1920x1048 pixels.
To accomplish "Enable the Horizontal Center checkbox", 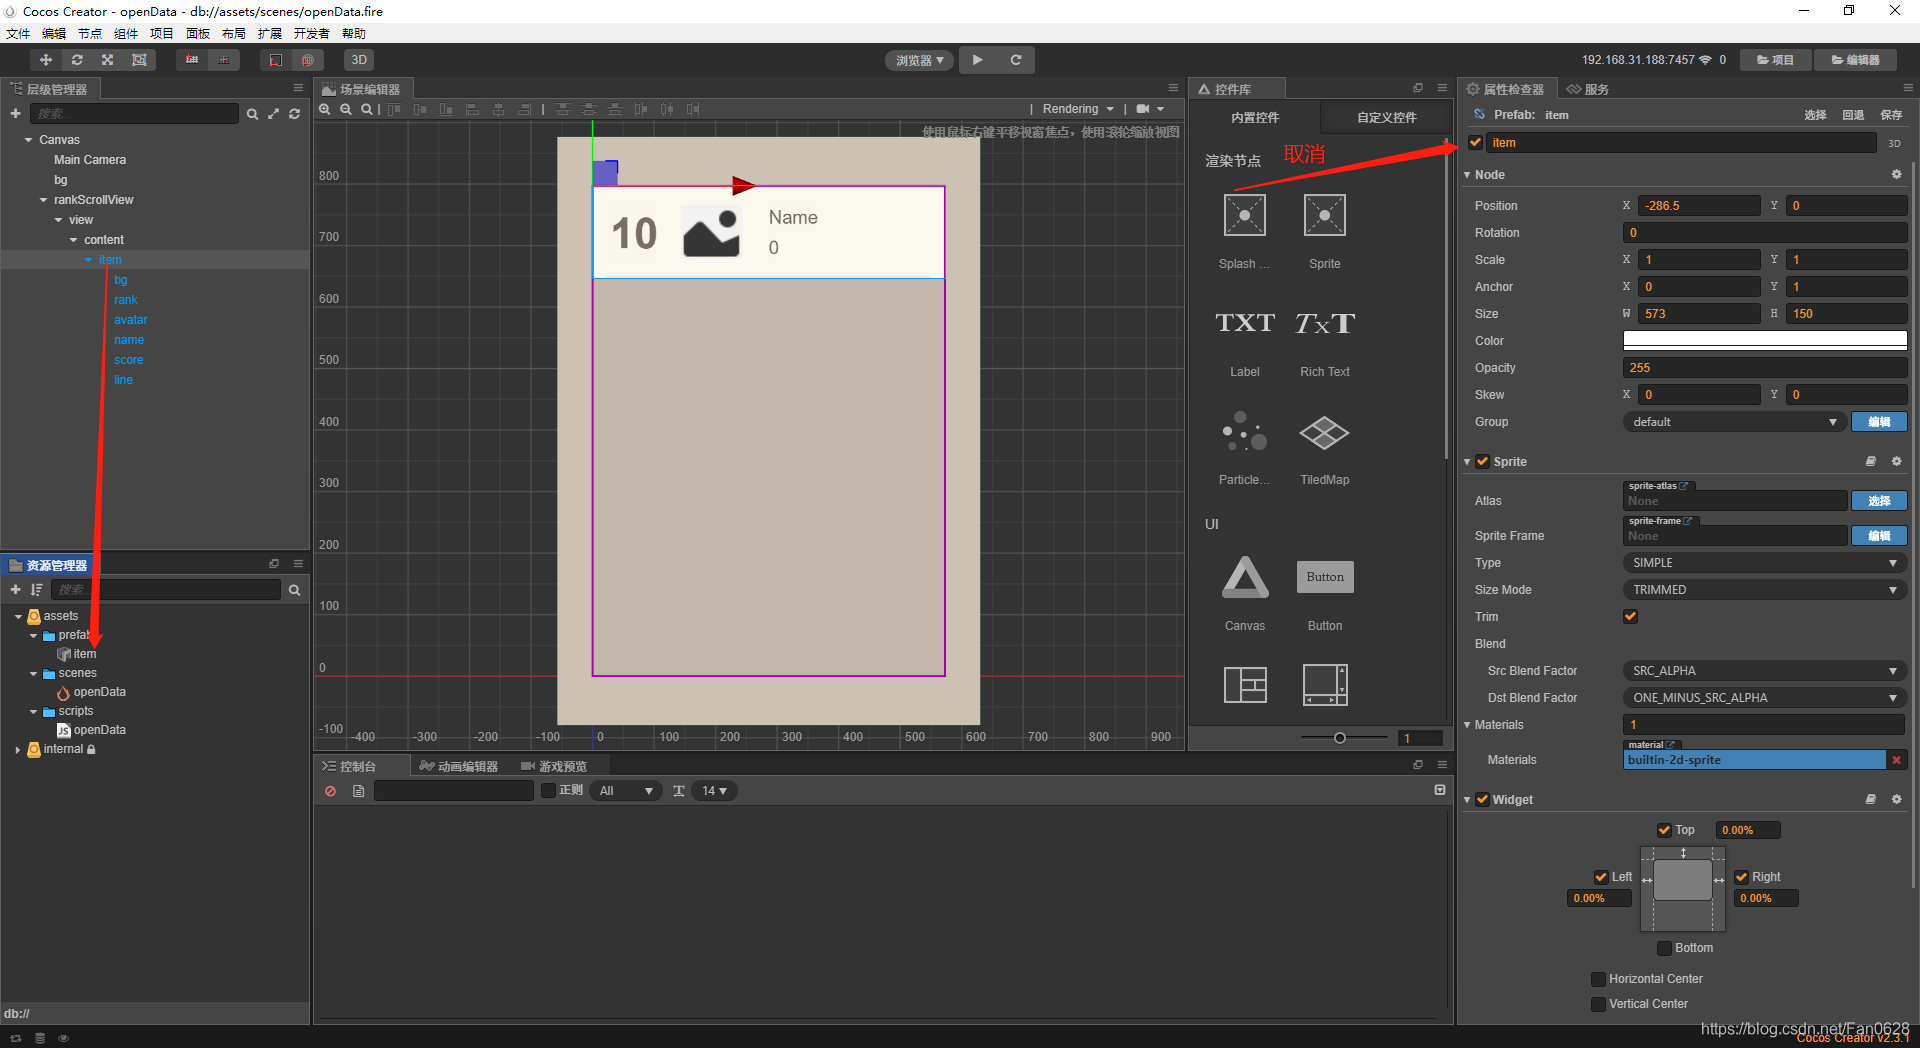I will coord(1598,979).
